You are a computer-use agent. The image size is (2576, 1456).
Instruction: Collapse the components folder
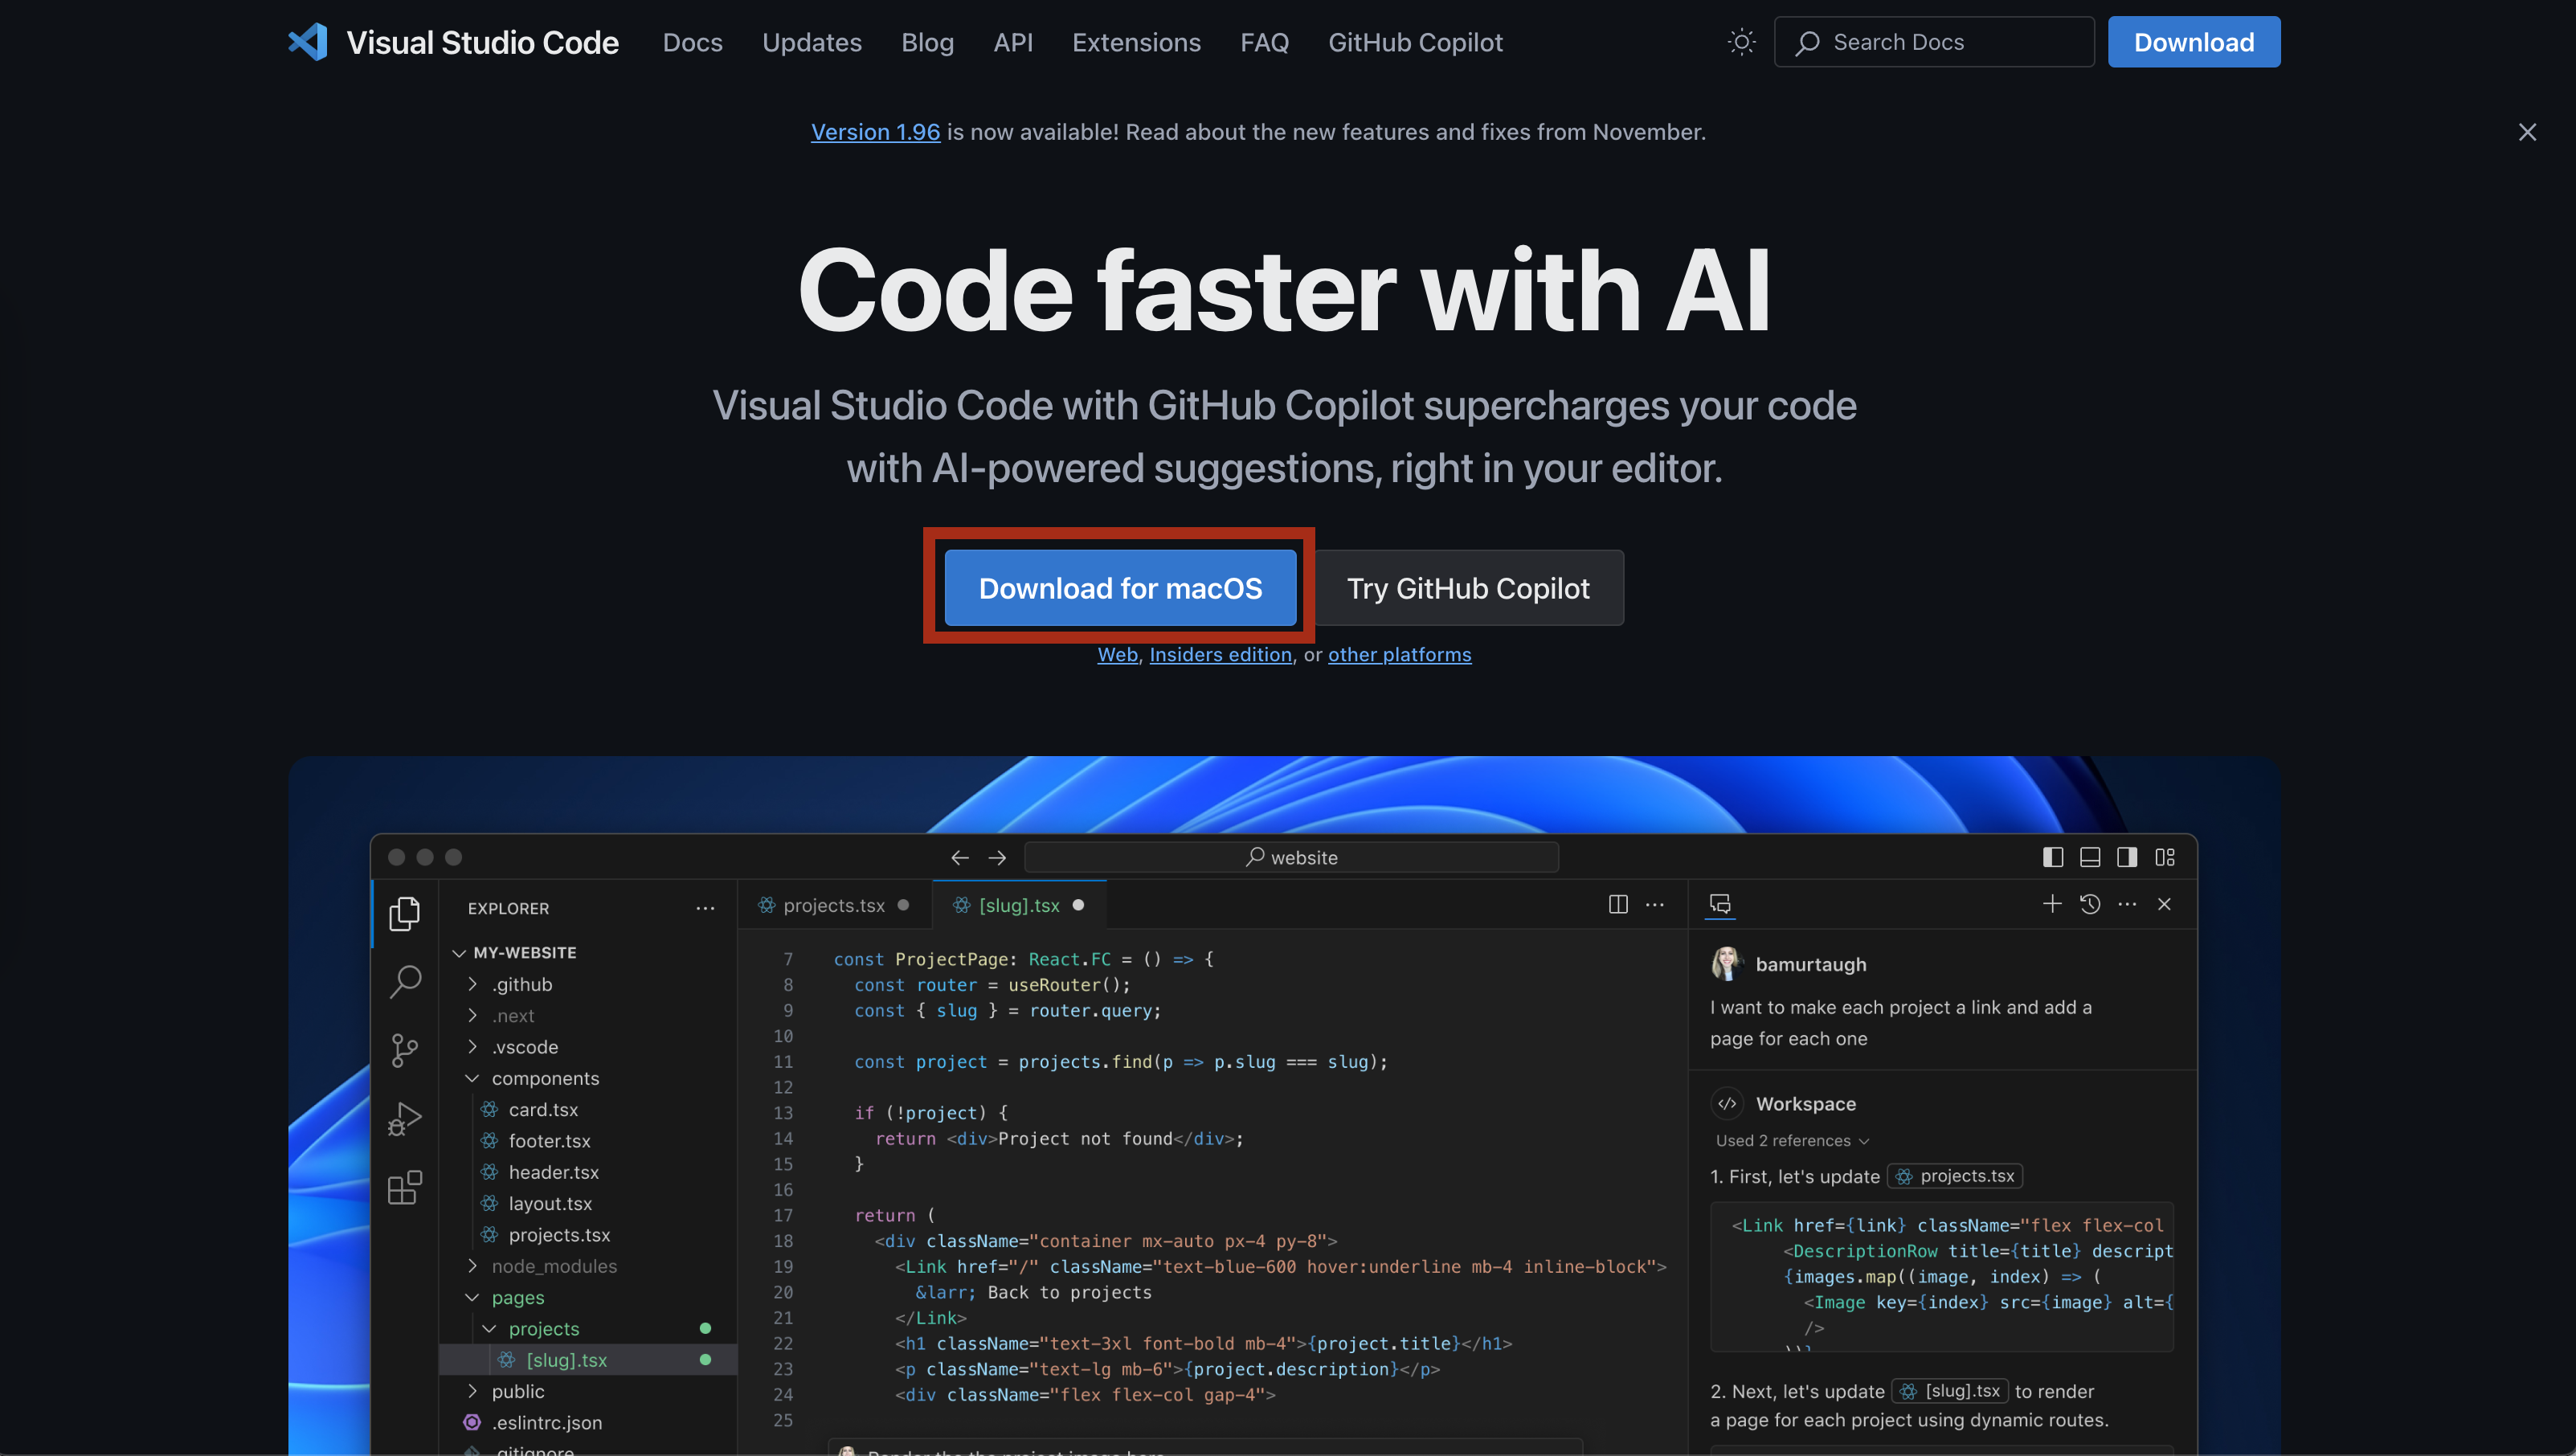click(473, 1078)
